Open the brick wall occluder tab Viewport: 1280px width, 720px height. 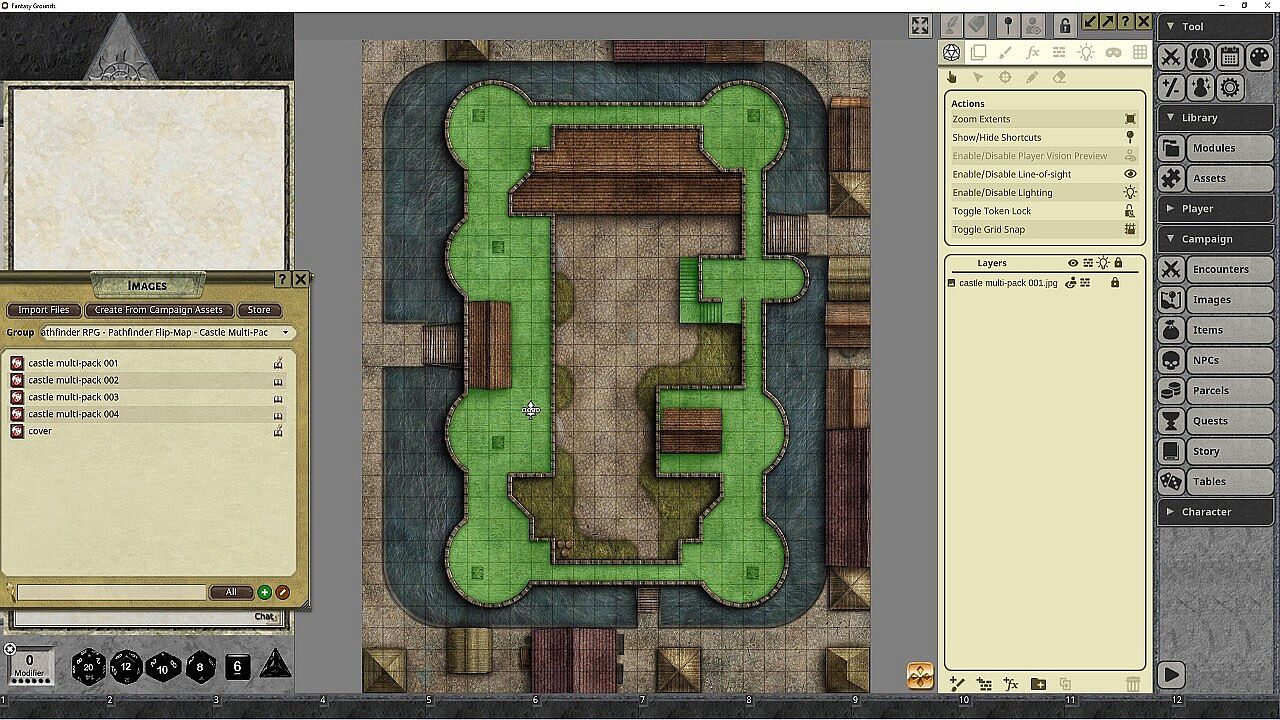coord(1059,52)
